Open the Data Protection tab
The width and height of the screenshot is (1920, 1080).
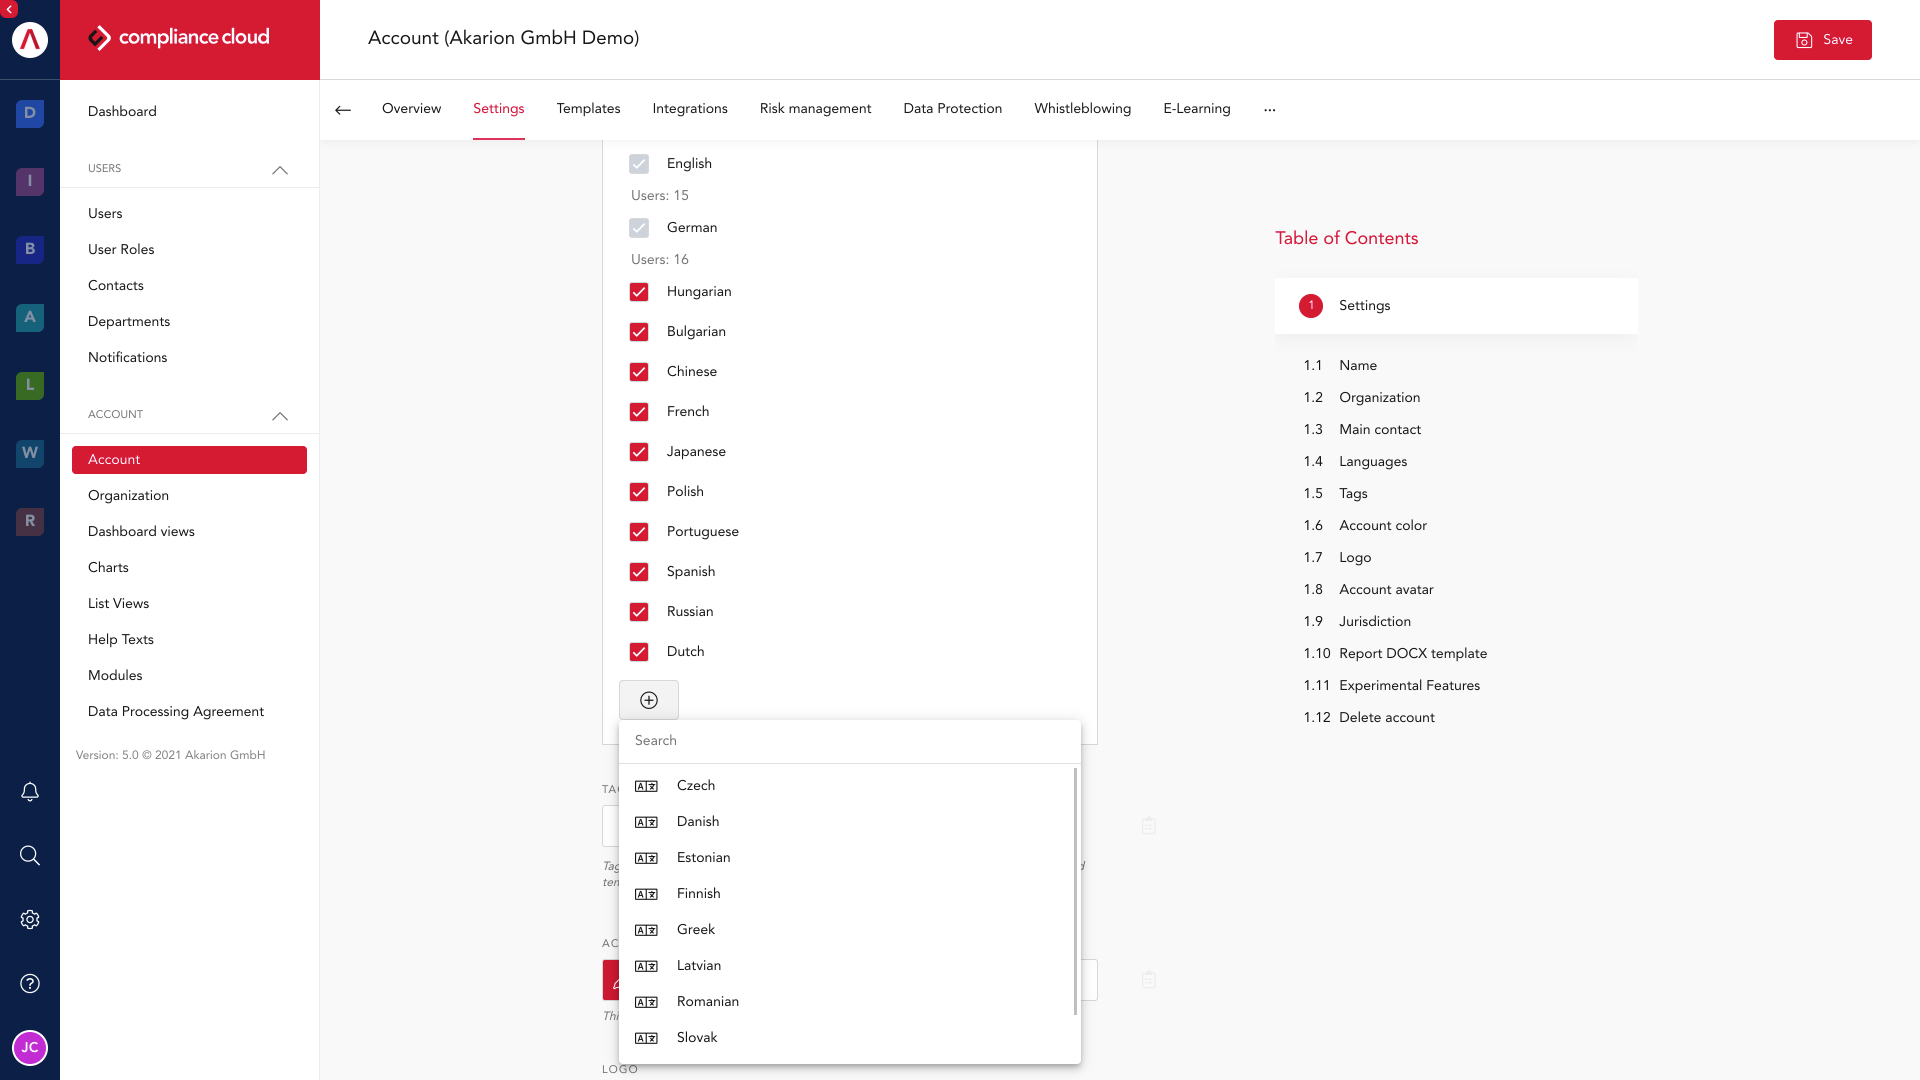tap(952, 108)
